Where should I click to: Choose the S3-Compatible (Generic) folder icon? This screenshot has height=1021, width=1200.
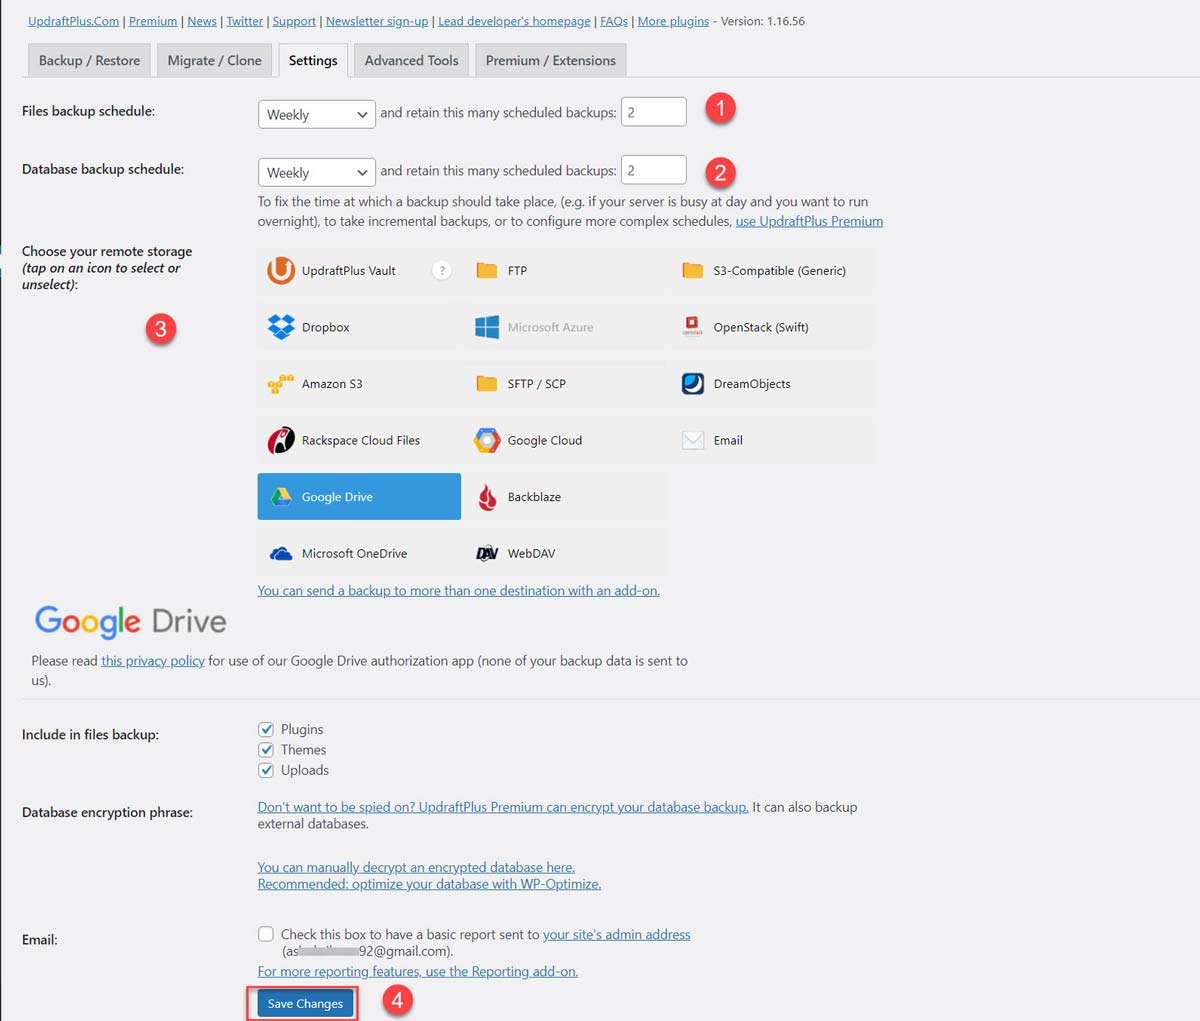coord(692,270)
